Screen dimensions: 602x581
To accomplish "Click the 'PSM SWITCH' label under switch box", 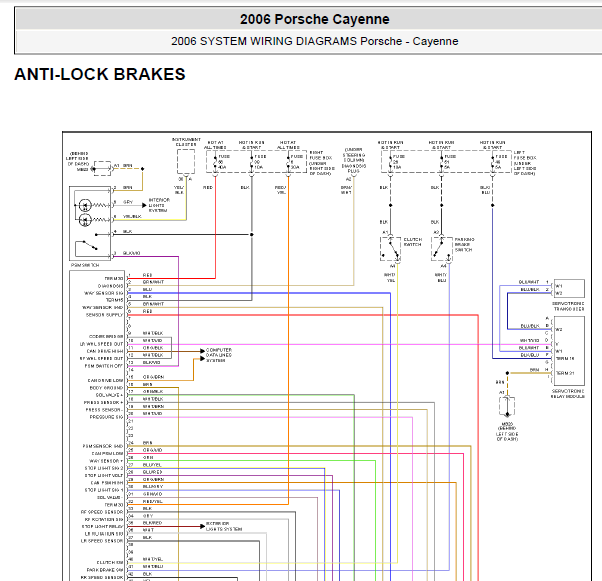I will (x=85, y=265).
